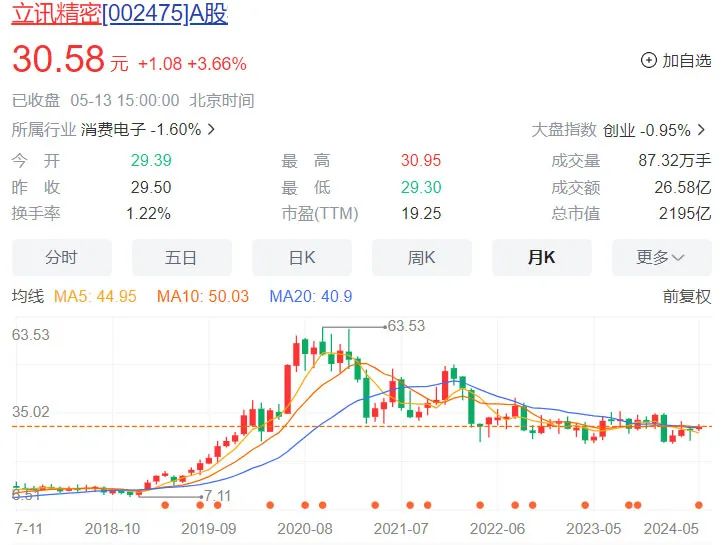
Task: Click the 换手率 value 1.22%
Action: coord(149,213)
